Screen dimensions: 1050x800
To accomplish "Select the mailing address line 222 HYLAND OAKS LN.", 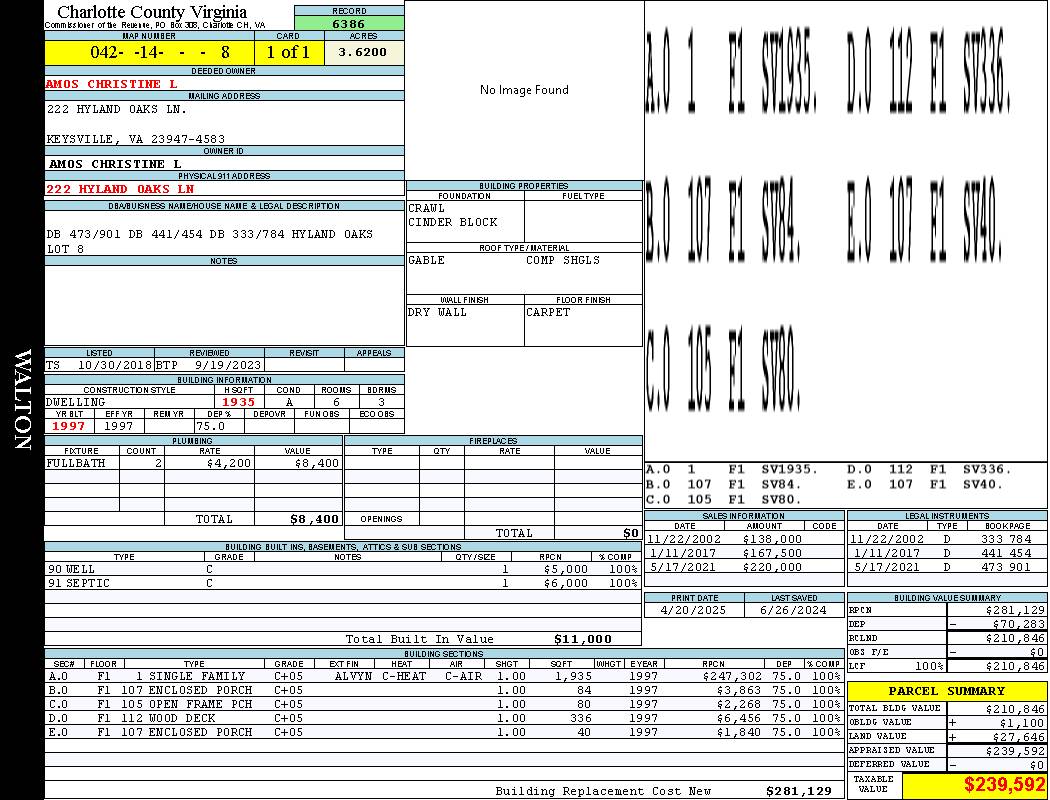I will (117, 109).
